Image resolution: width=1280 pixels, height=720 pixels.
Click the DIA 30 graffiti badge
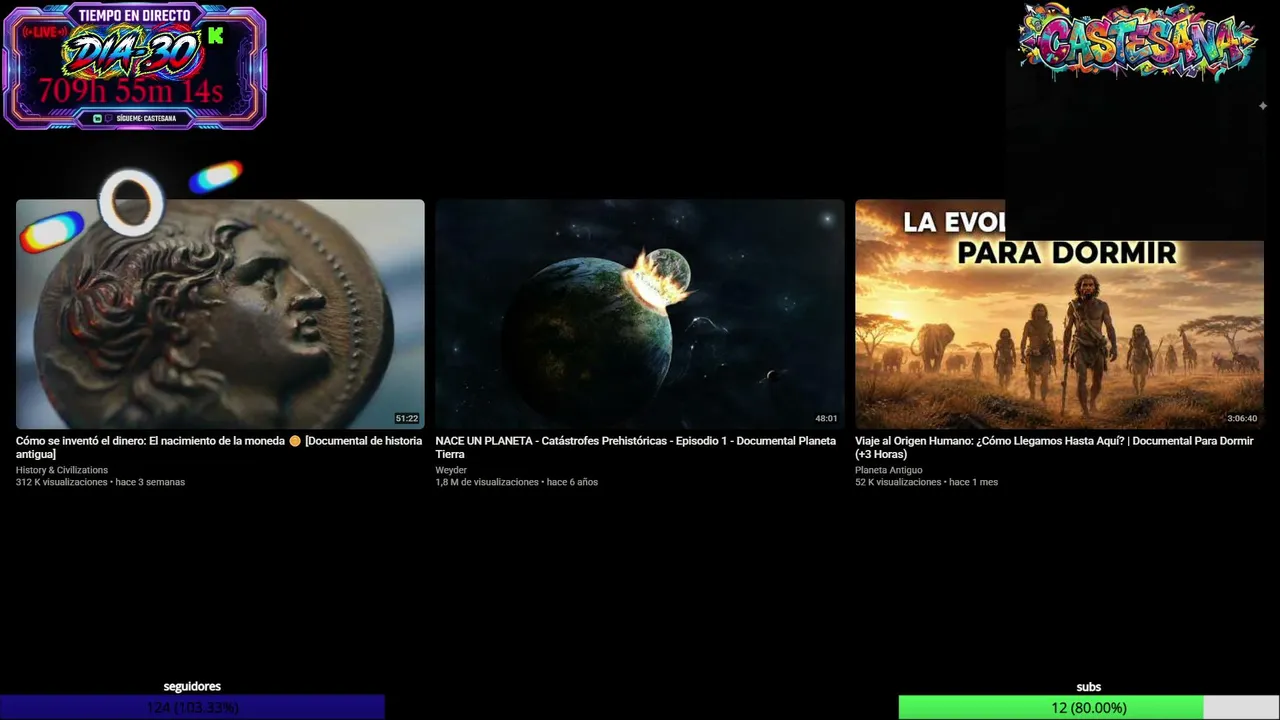(131, 53)
